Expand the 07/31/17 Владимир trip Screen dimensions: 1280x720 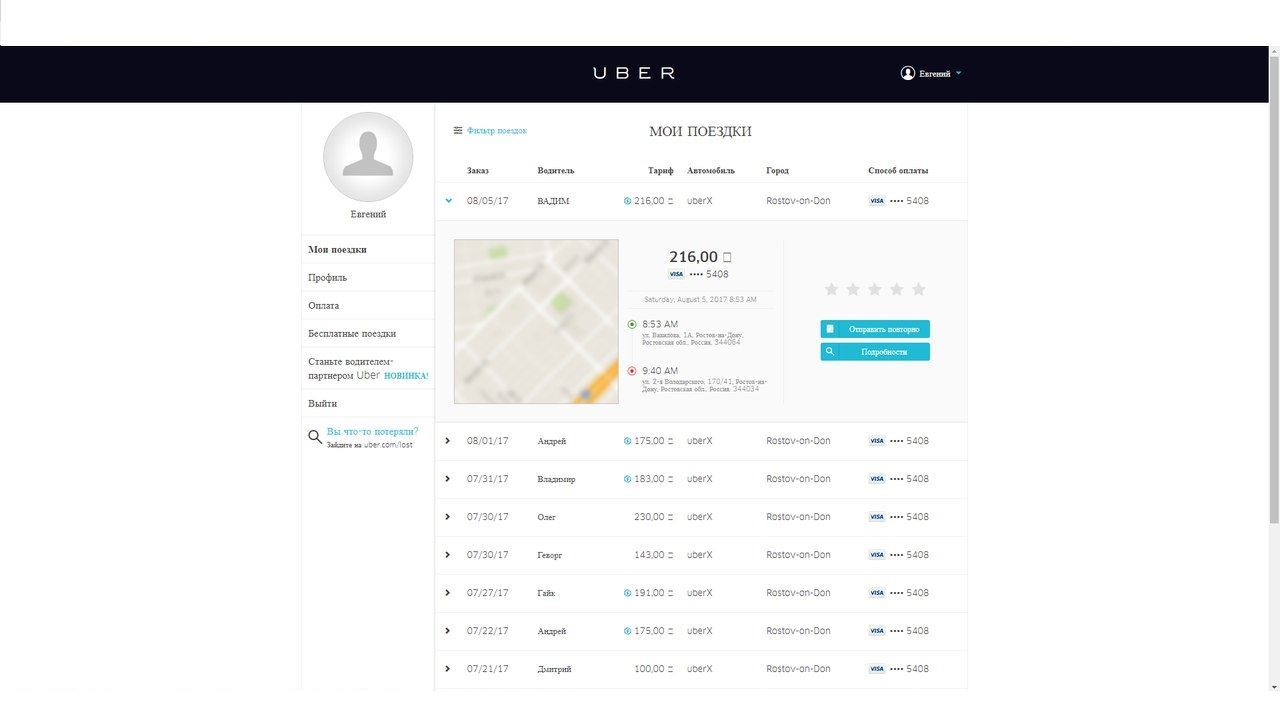448,479
